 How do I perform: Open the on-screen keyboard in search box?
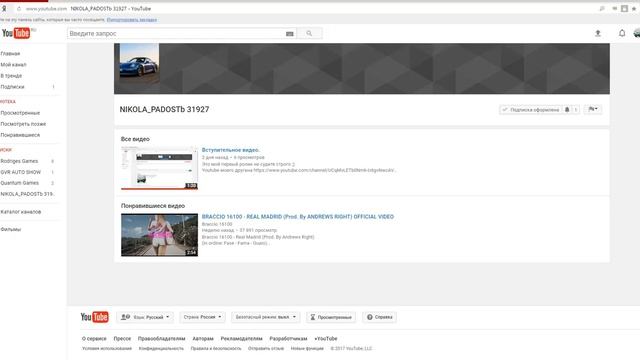290,34
